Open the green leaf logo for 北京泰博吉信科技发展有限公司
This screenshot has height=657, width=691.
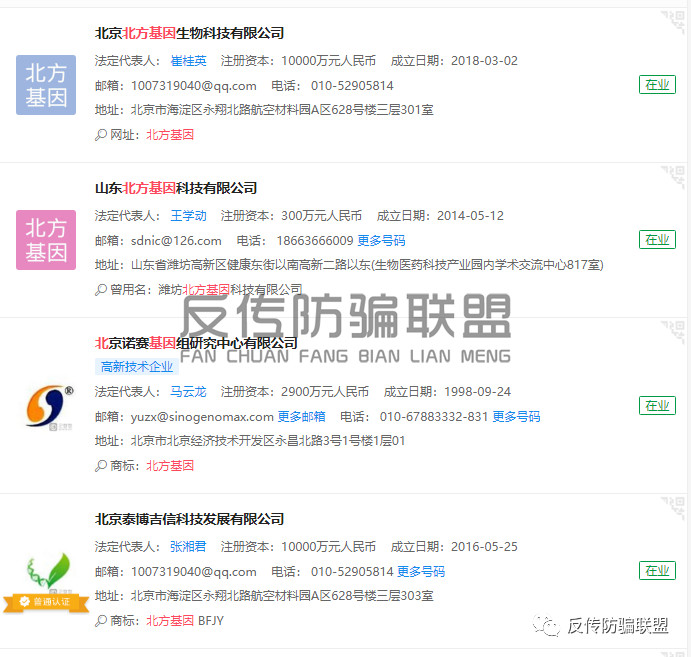click(x=48, y=572)
